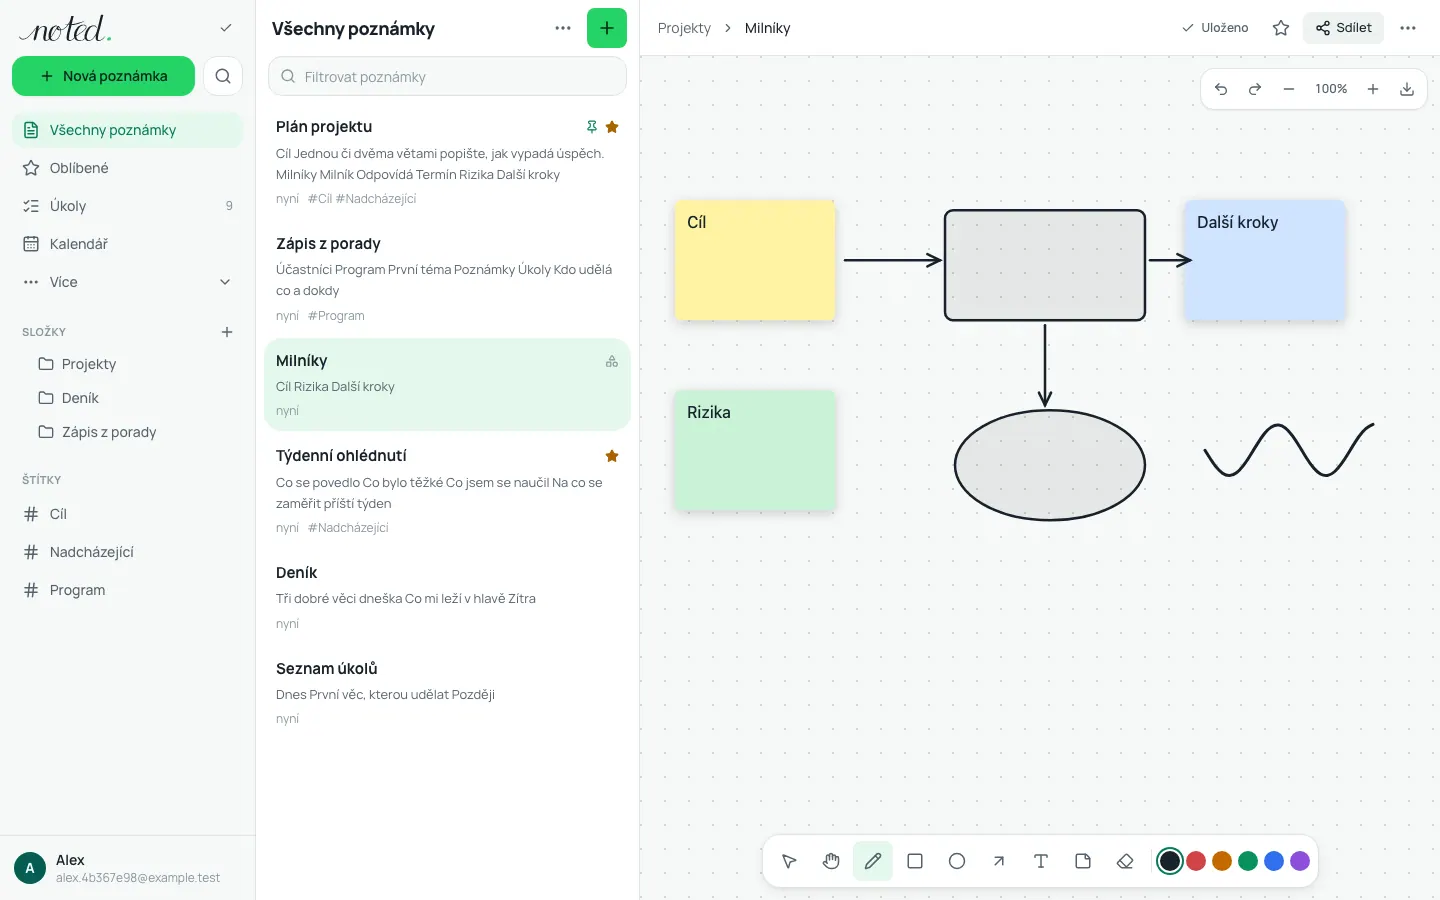Image resolution: width=1440 pixels, height=900 pixels.
Task: Open the note's more options menu
Action: click(x=1408, y=28)
